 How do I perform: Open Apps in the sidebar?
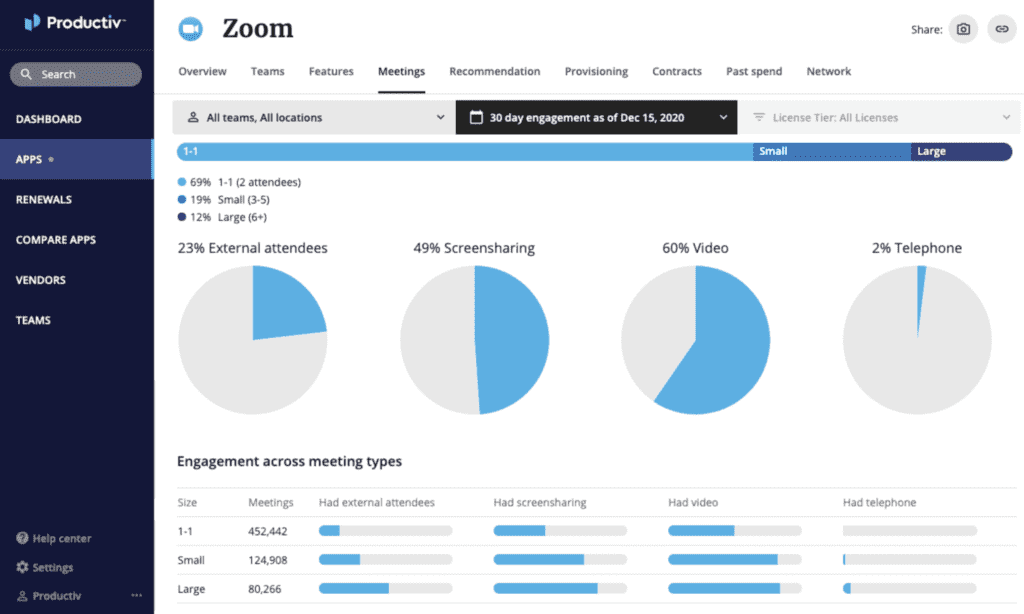(77, 159)
